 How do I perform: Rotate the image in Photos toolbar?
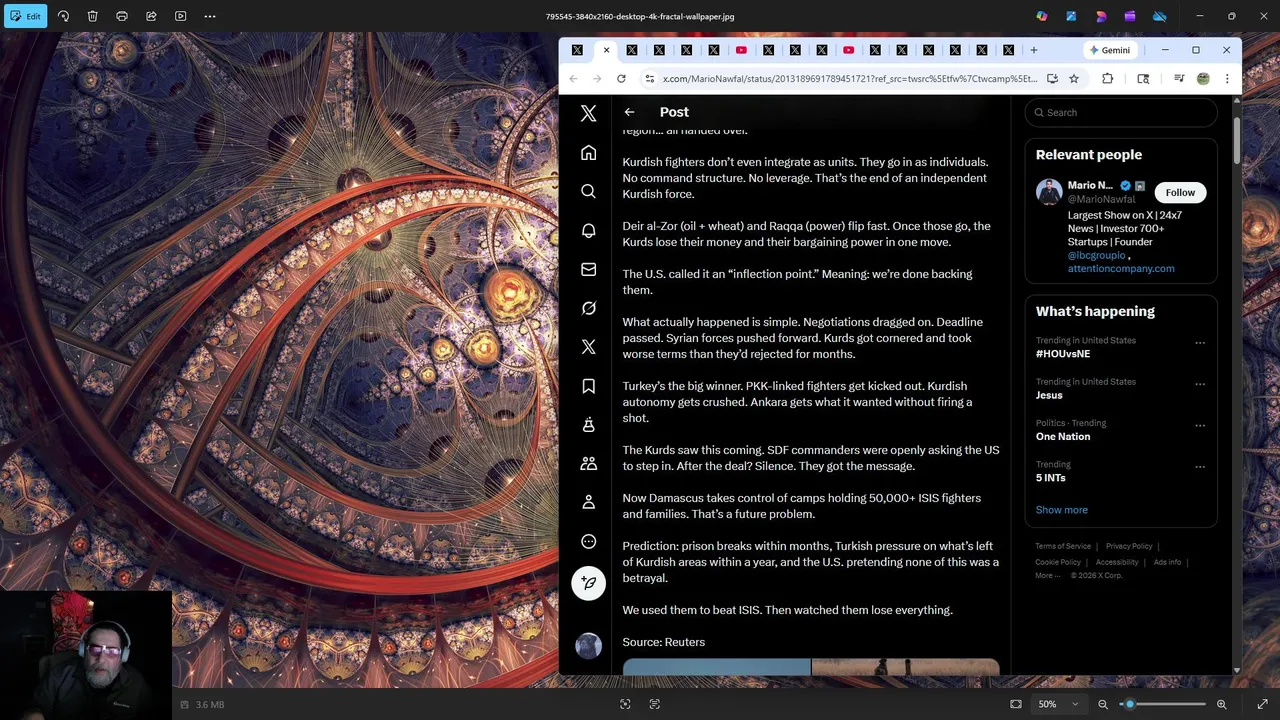(63, 16)
